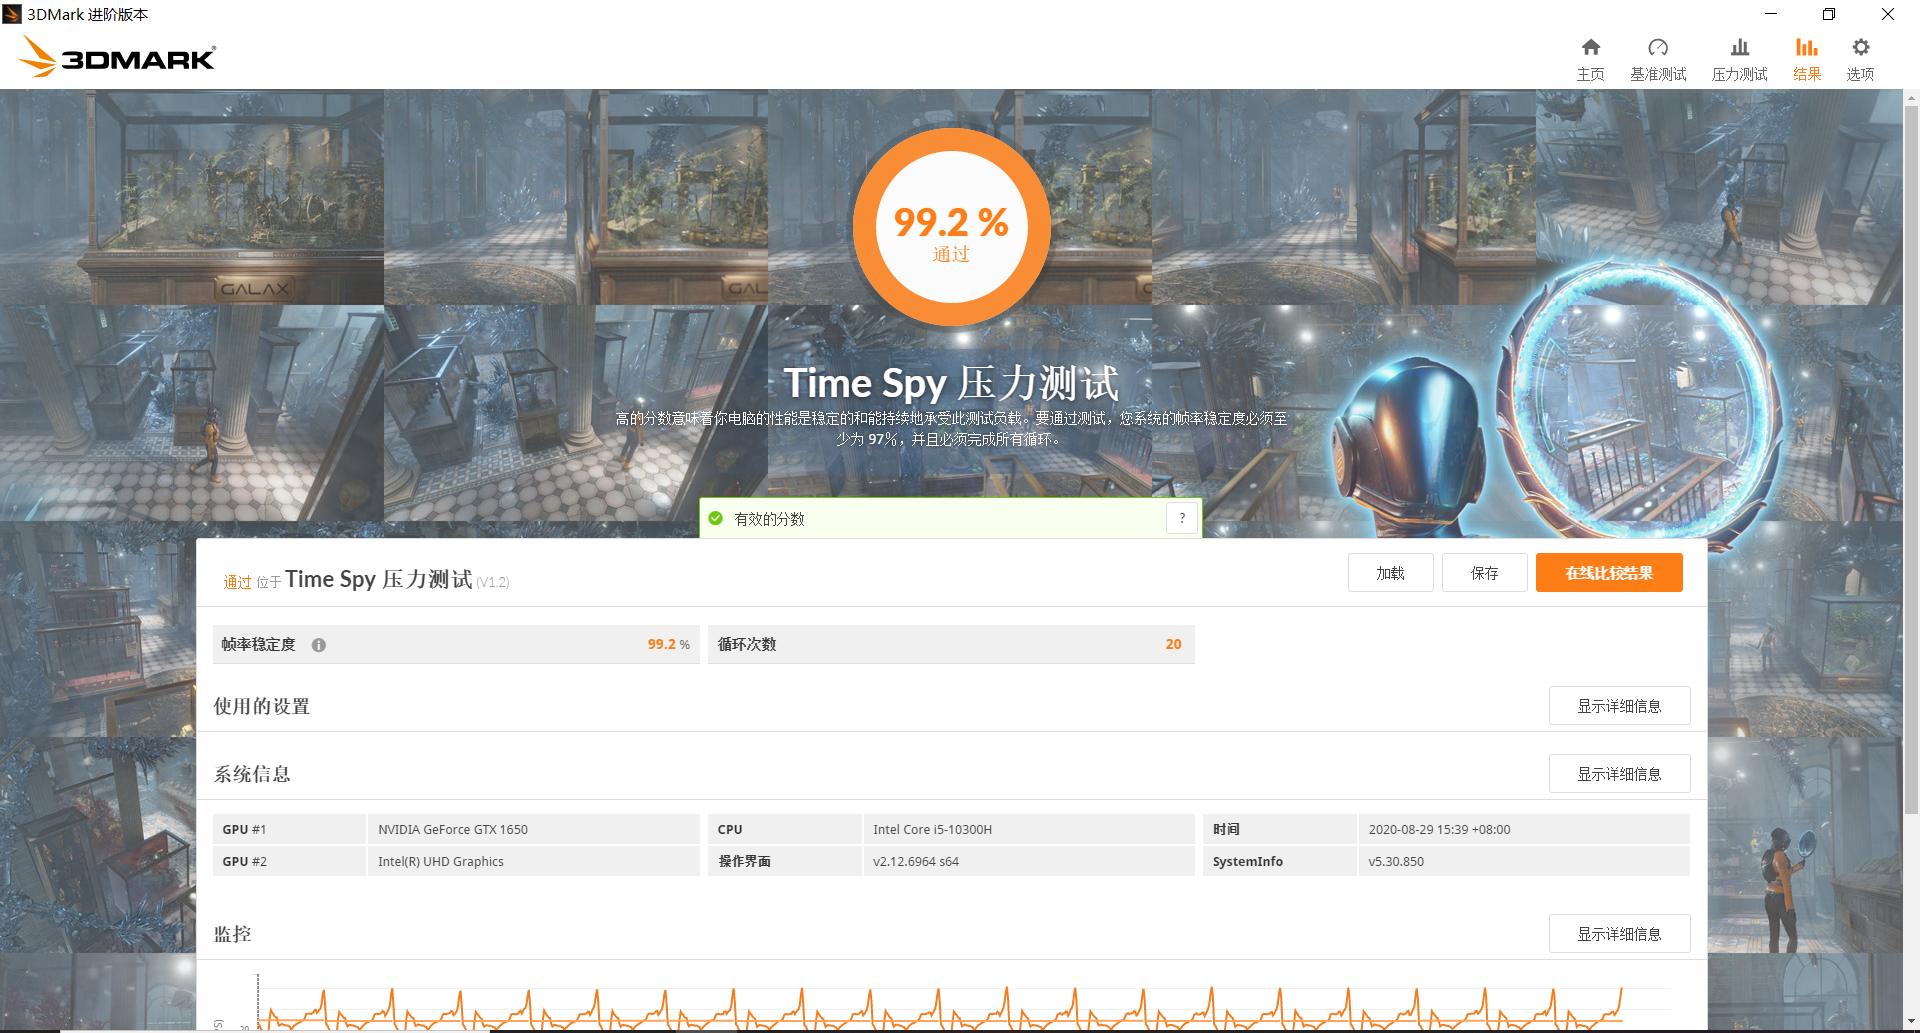The height and width of the screenshot is (1033, 1920).
Task: Open the 主页 home icon
Action: point(1590,57)
